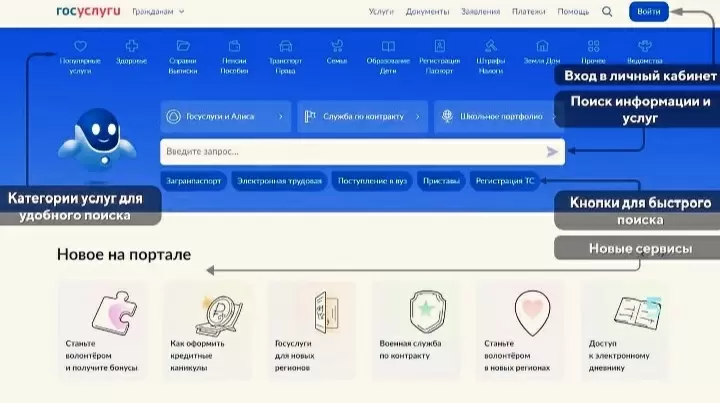Open card Как оформить кредитные каникулы
Viewport: 720px width, 403px height.
tap(208, 330)
